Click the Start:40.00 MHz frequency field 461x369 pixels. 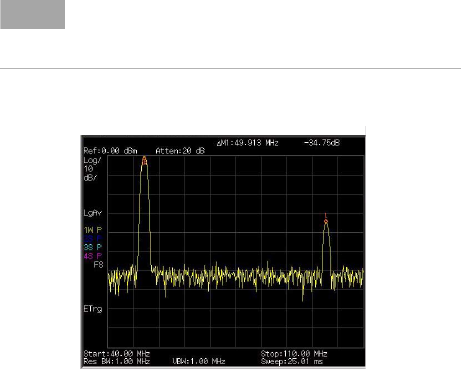click(x=117, y=353)
